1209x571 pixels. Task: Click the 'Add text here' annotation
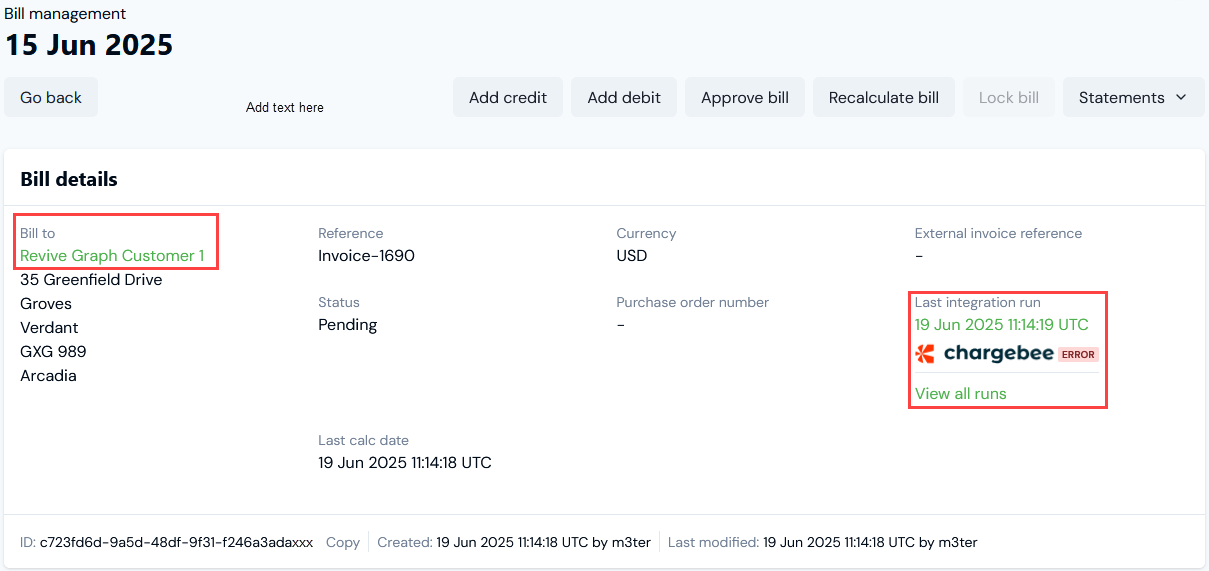285,107
